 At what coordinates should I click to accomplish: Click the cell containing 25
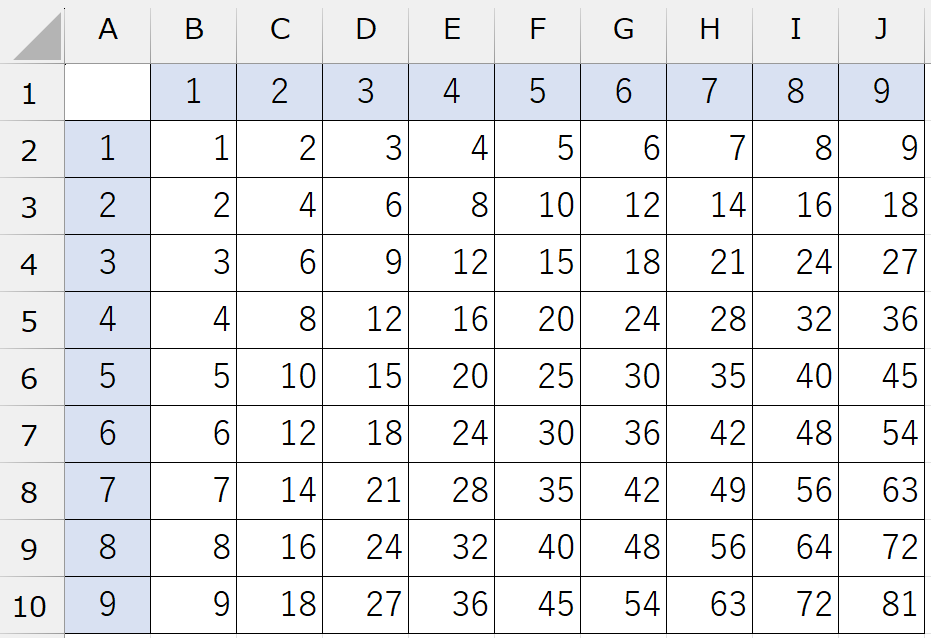538,377
